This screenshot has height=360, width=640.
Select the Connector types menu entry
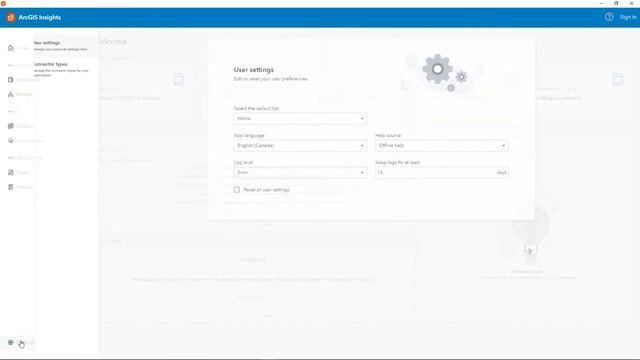click(65, 69)
